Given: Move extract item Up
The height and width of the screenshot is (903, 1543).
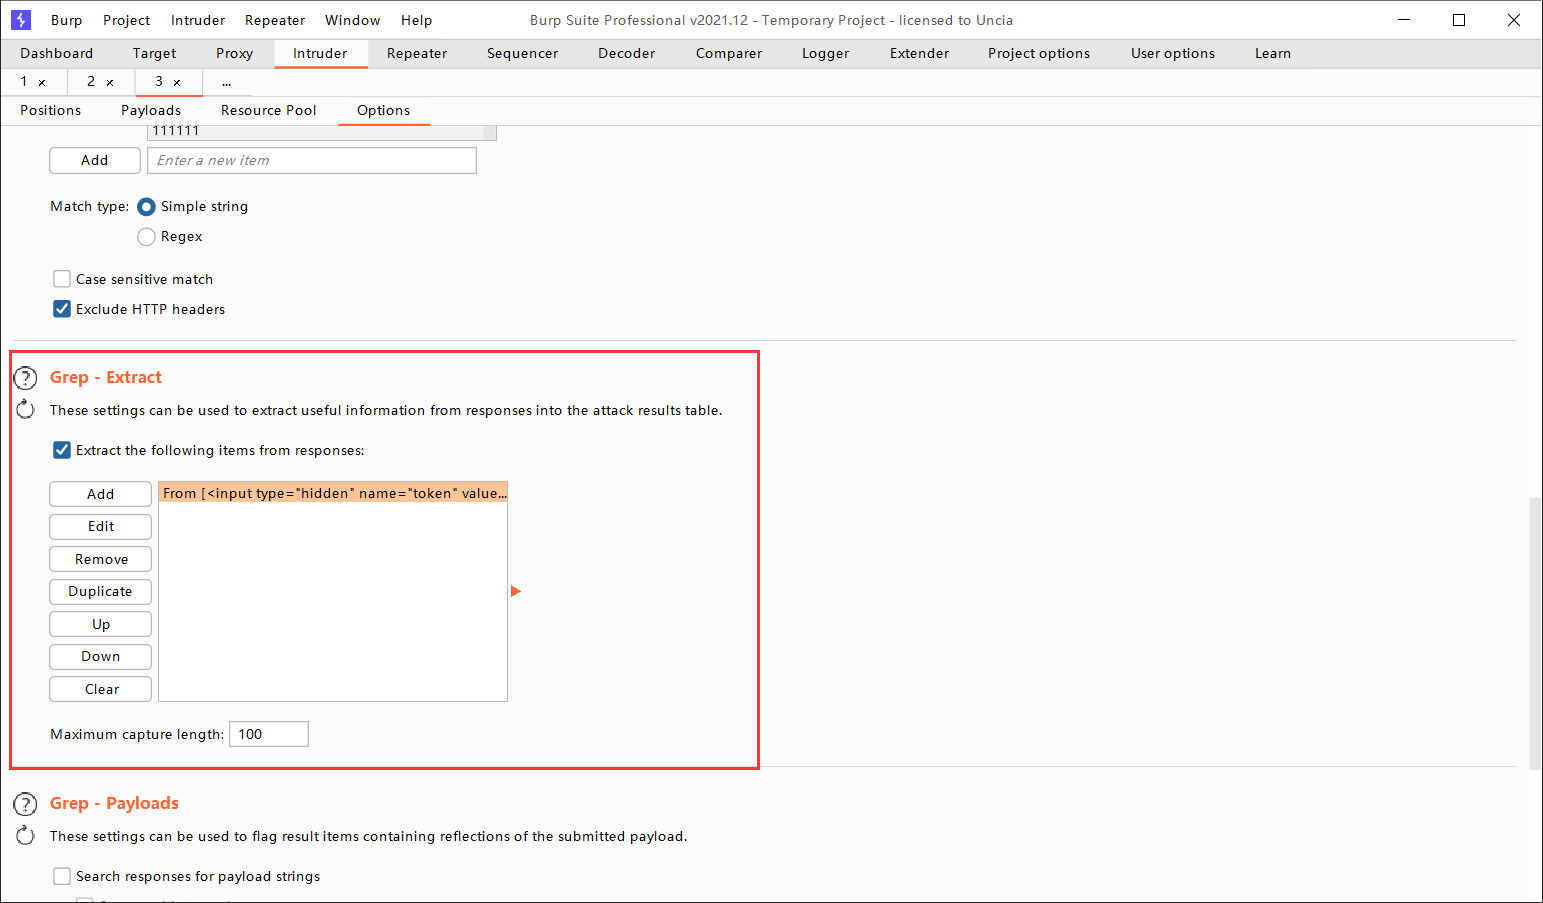Looking at the screenshot, I should [x=100, y=624].
